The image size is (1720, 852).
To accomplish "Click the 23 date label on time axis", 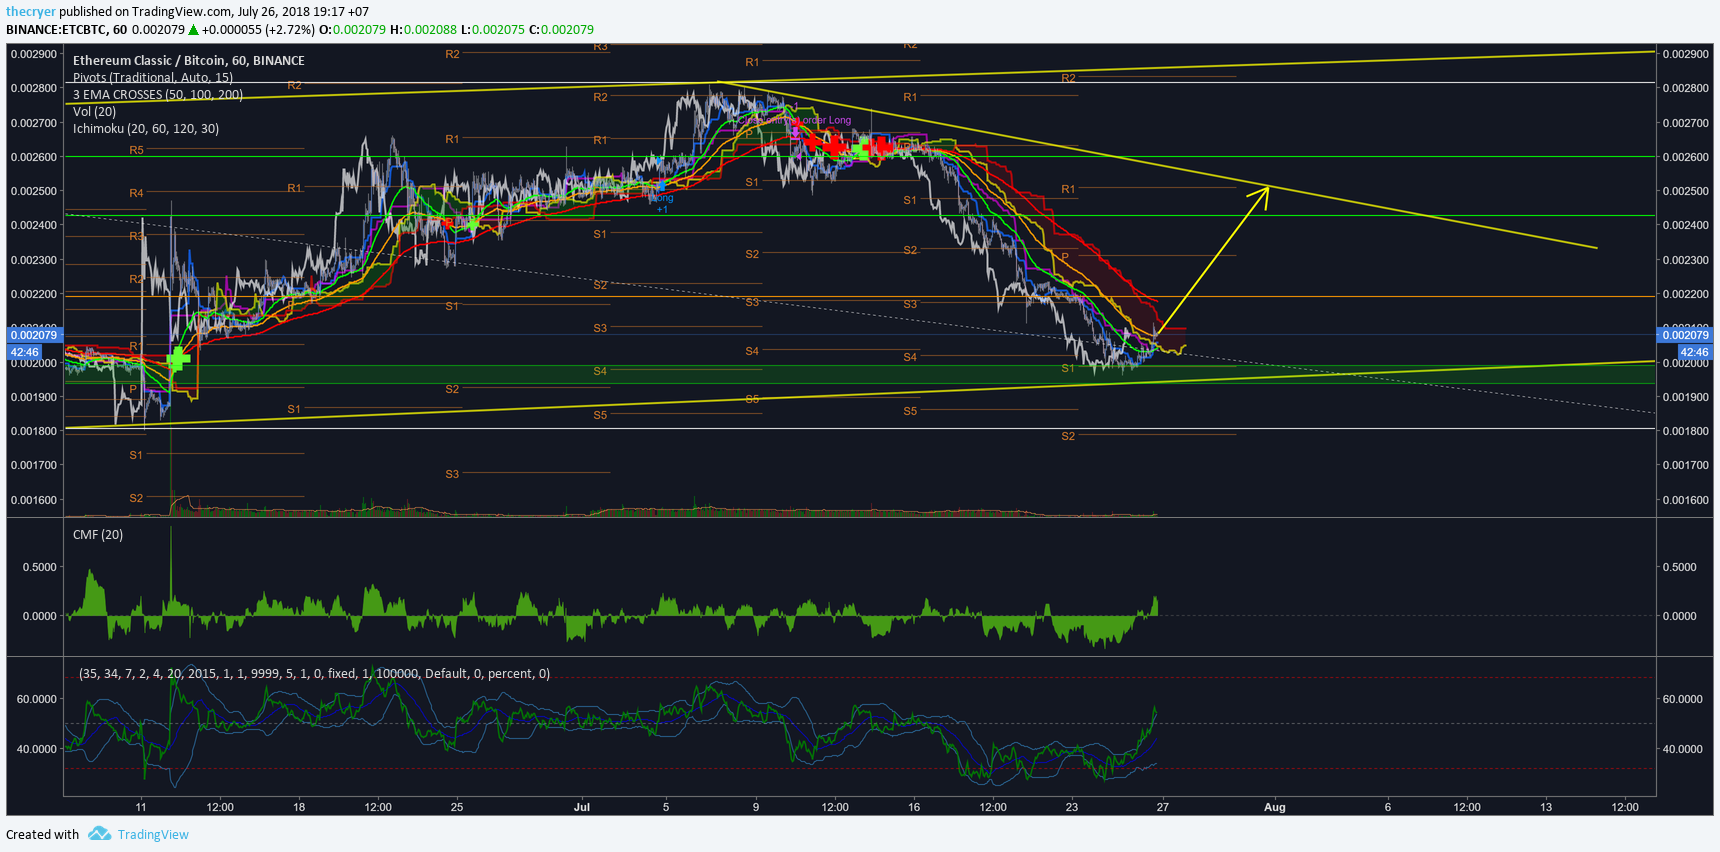I will click(x=1072, y=807).
